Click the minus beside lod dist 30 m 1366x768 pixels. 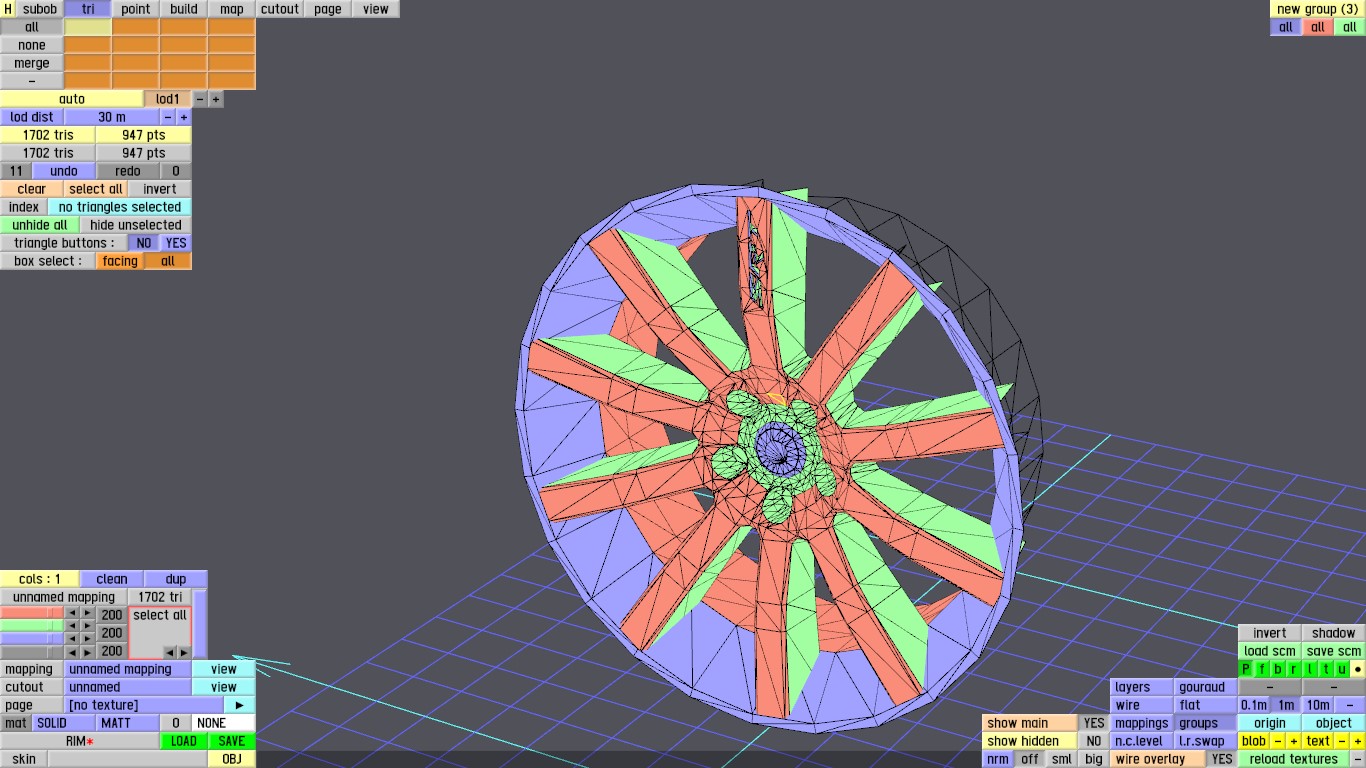click(168, 117)
